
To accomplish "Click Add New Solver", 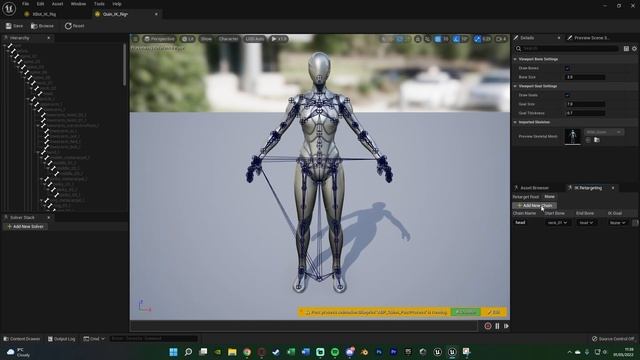I will pyautogui.click(x=25, y=227).
